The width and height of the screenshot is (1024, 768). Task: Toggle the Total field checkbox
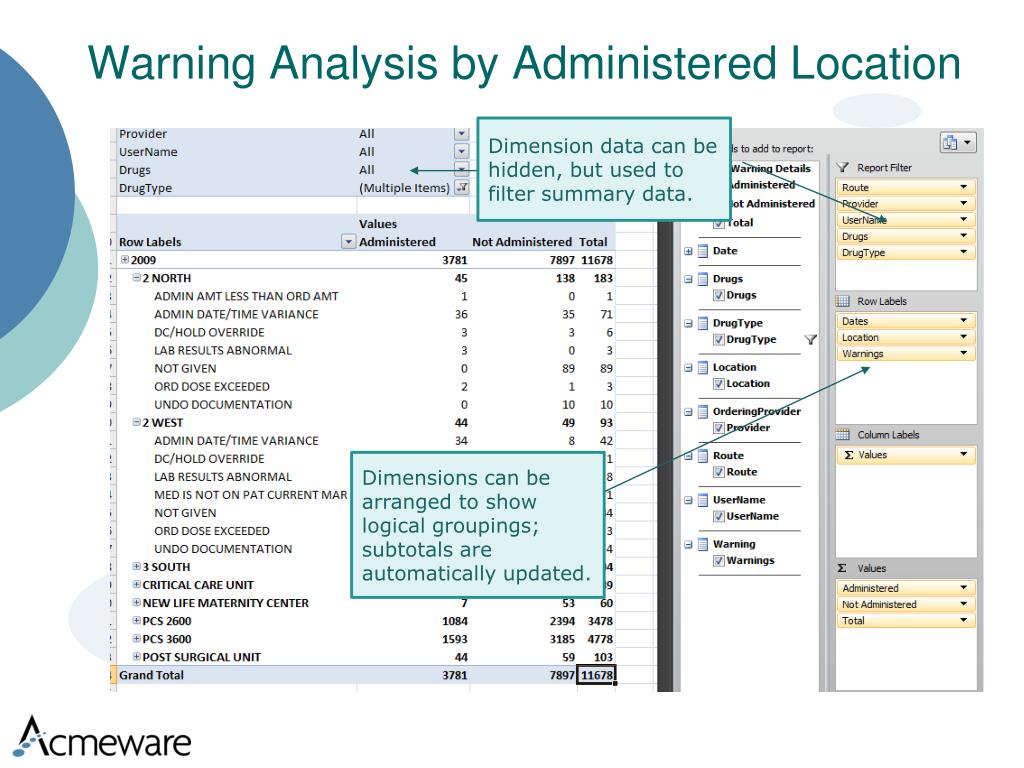click(719, 223)
